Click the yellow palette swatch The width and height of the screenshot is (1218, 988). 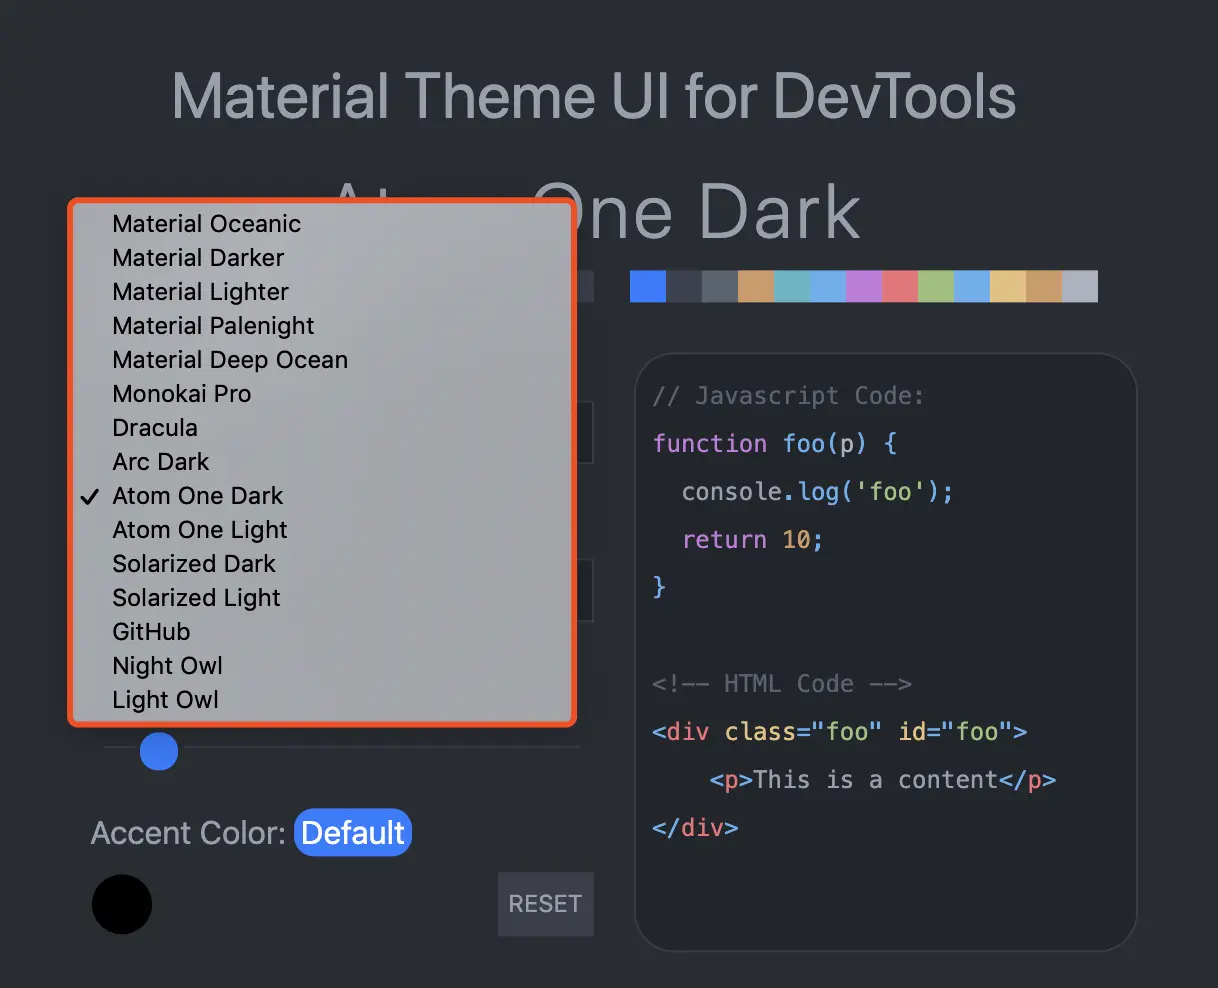[x=1008, y=286]
